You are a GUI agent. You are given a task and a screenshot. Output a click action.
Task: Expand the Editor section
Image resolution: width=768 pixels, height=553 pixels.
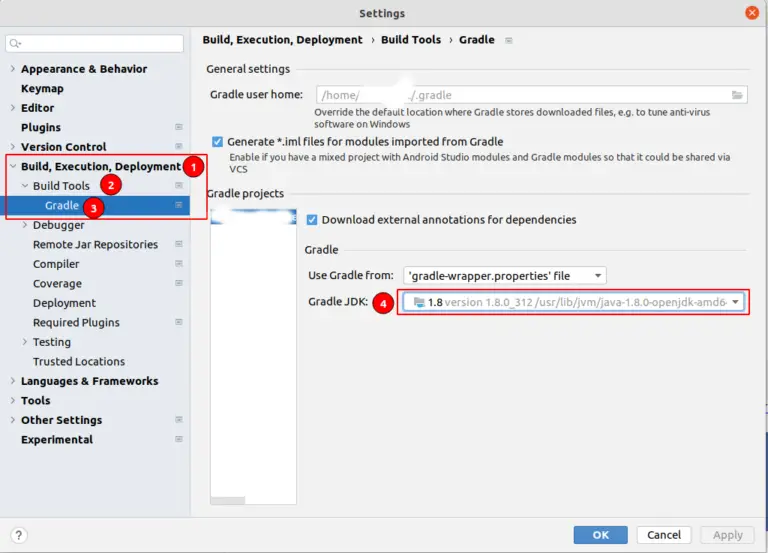point(13,108)
